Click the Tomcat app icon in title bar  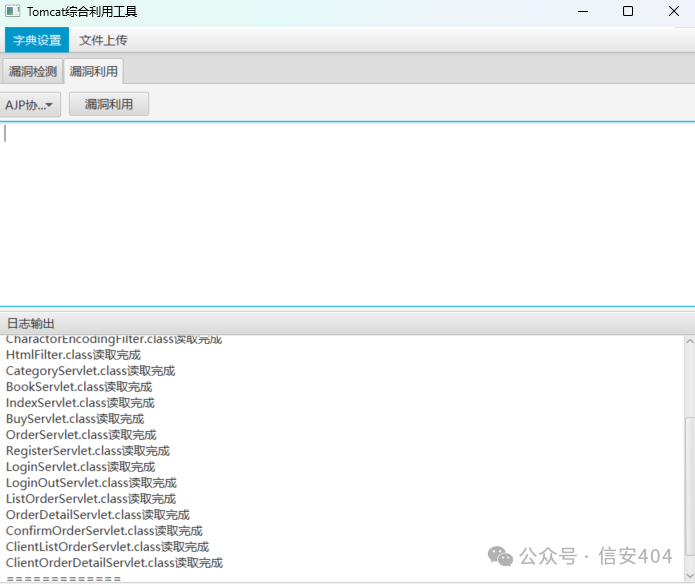pos(12,11)
